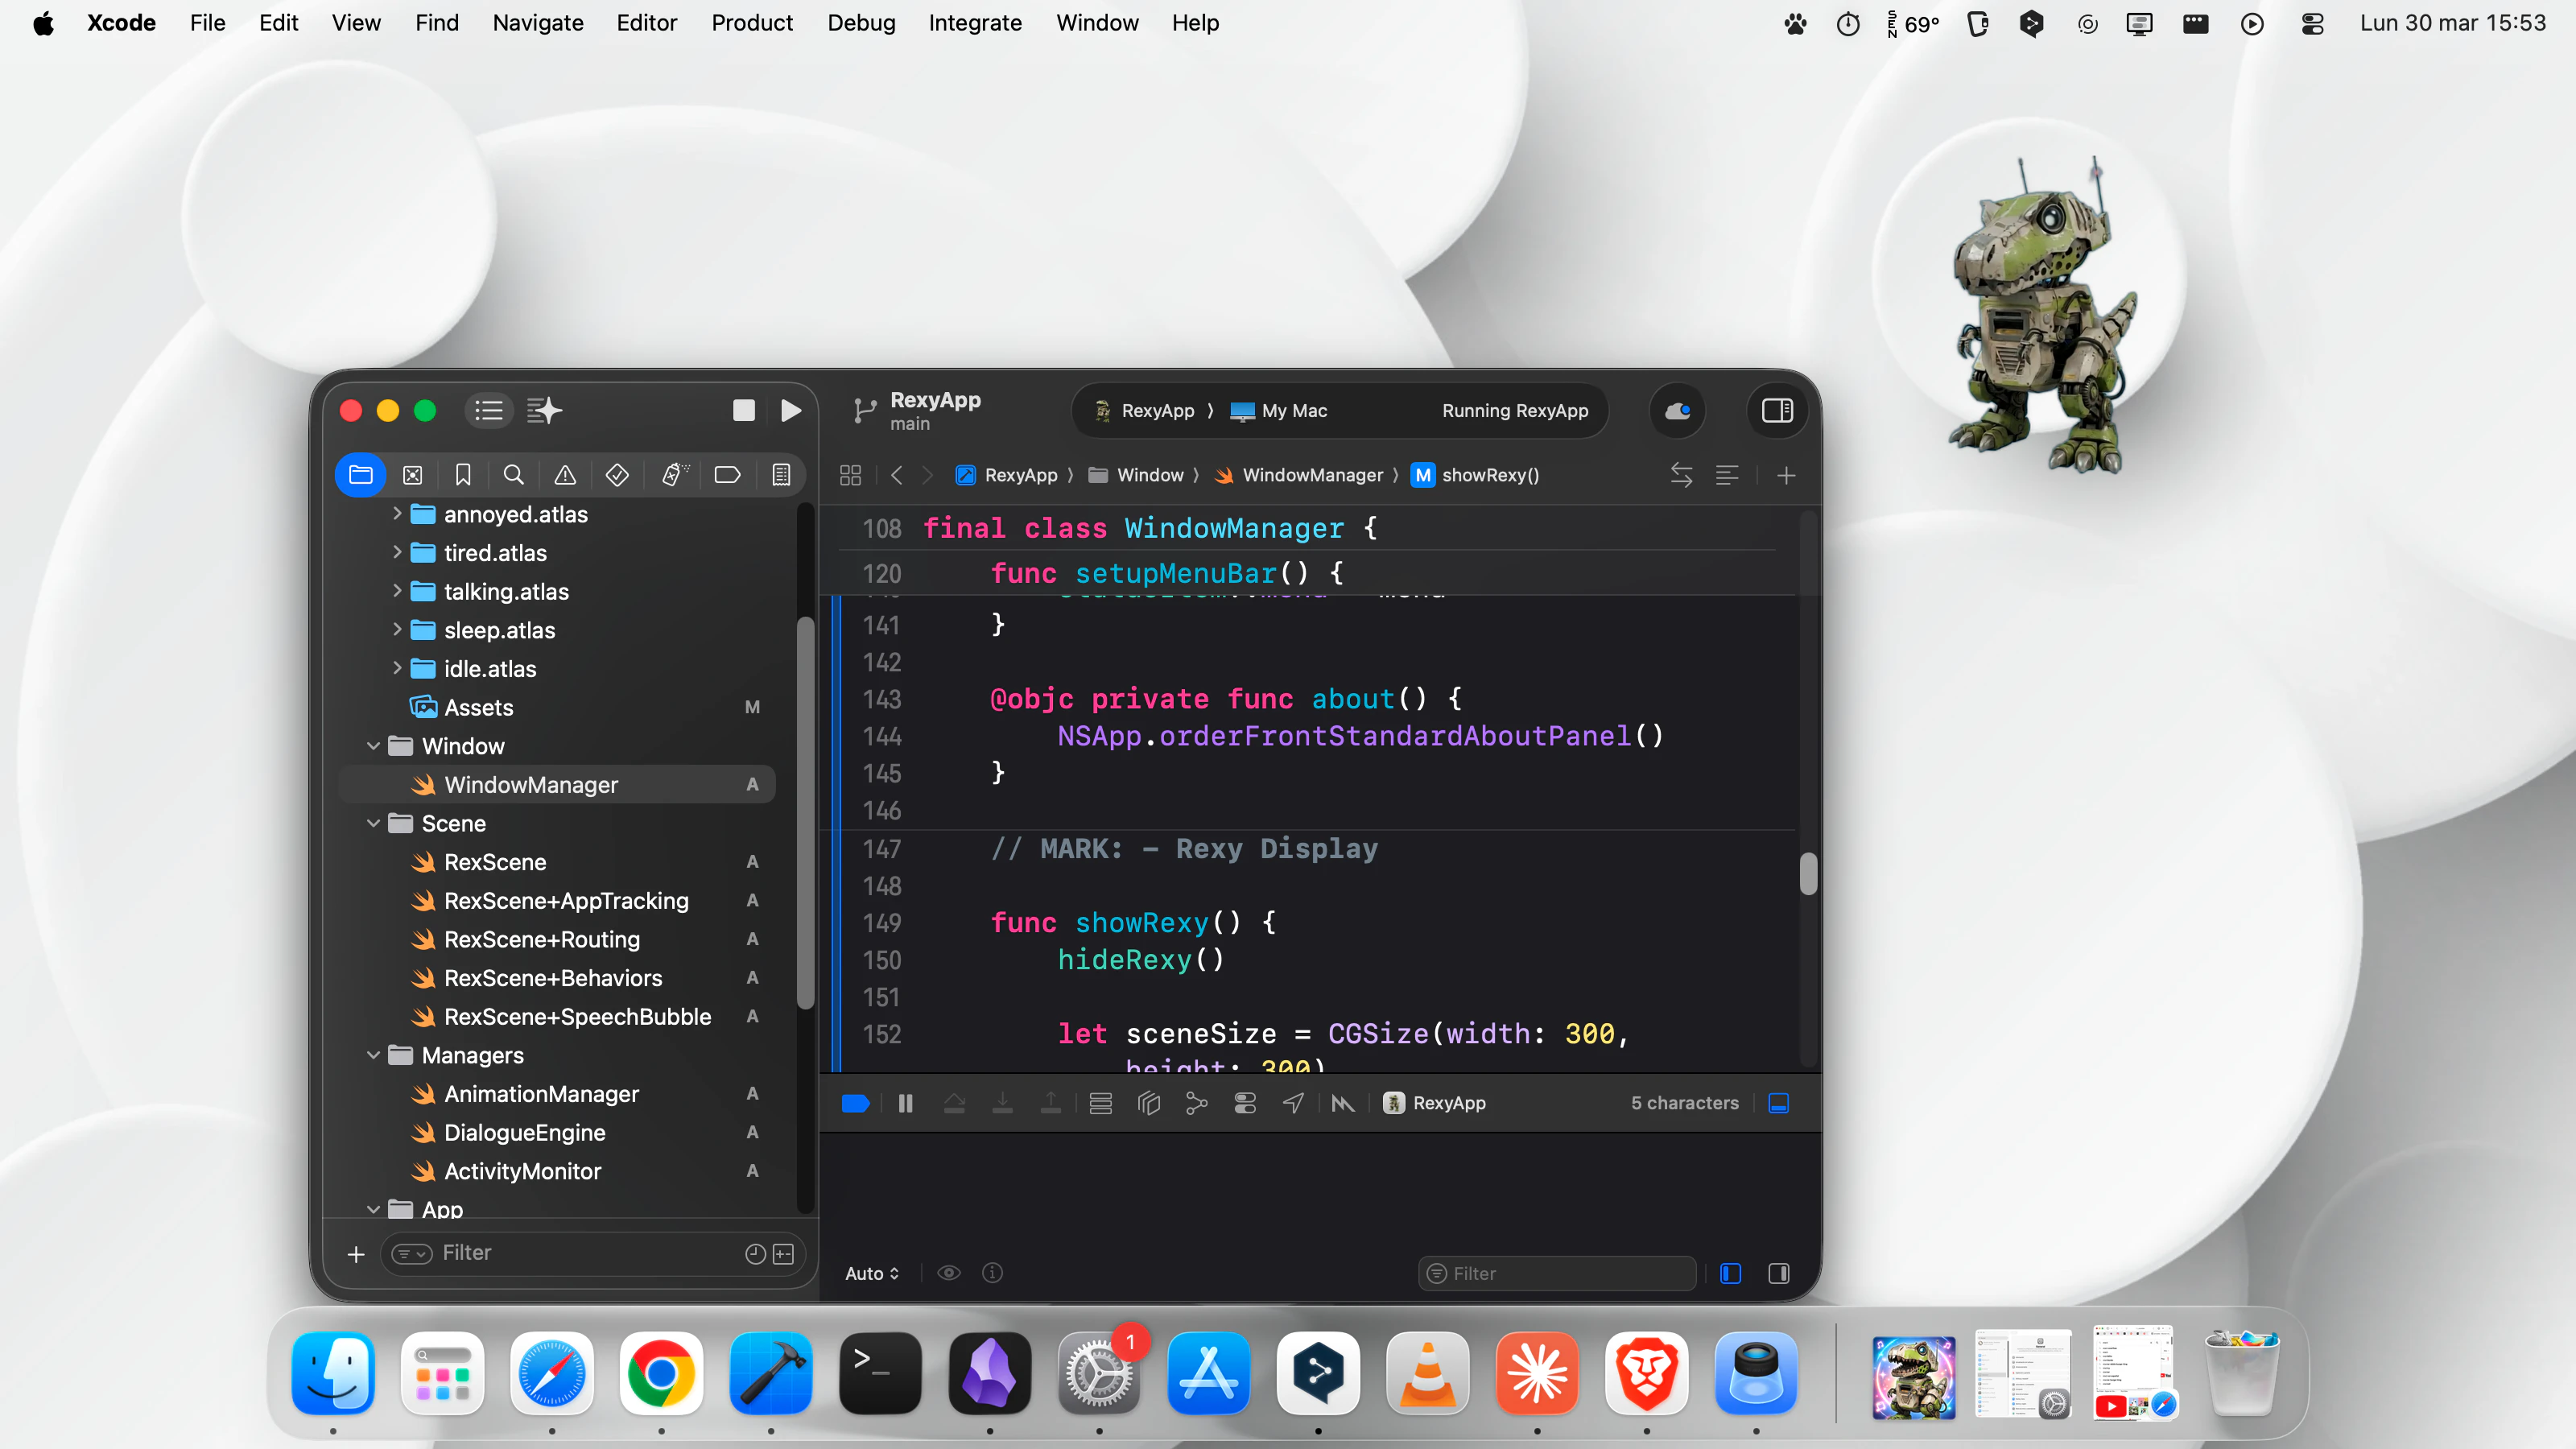Open the Bookmark navigator icon
The width and height of the screenshot is (2576, 1449).
tap(463, 474)
